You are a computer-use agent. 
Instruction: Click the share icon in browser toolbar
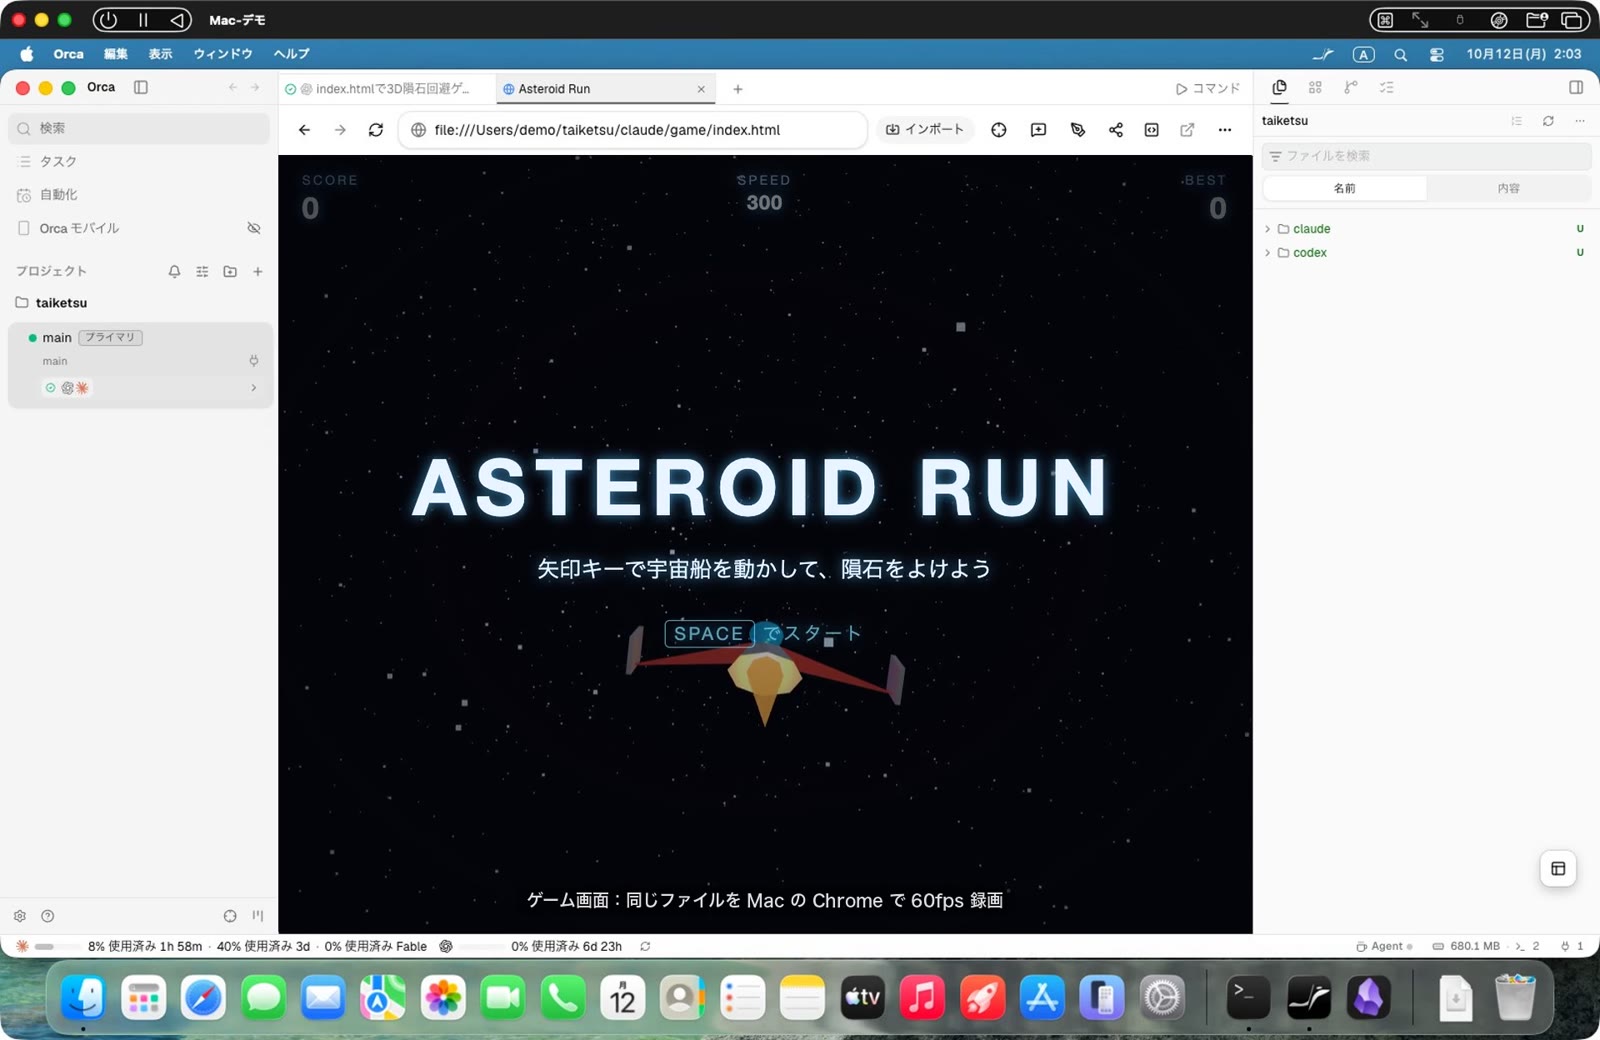click(1116, 130)
